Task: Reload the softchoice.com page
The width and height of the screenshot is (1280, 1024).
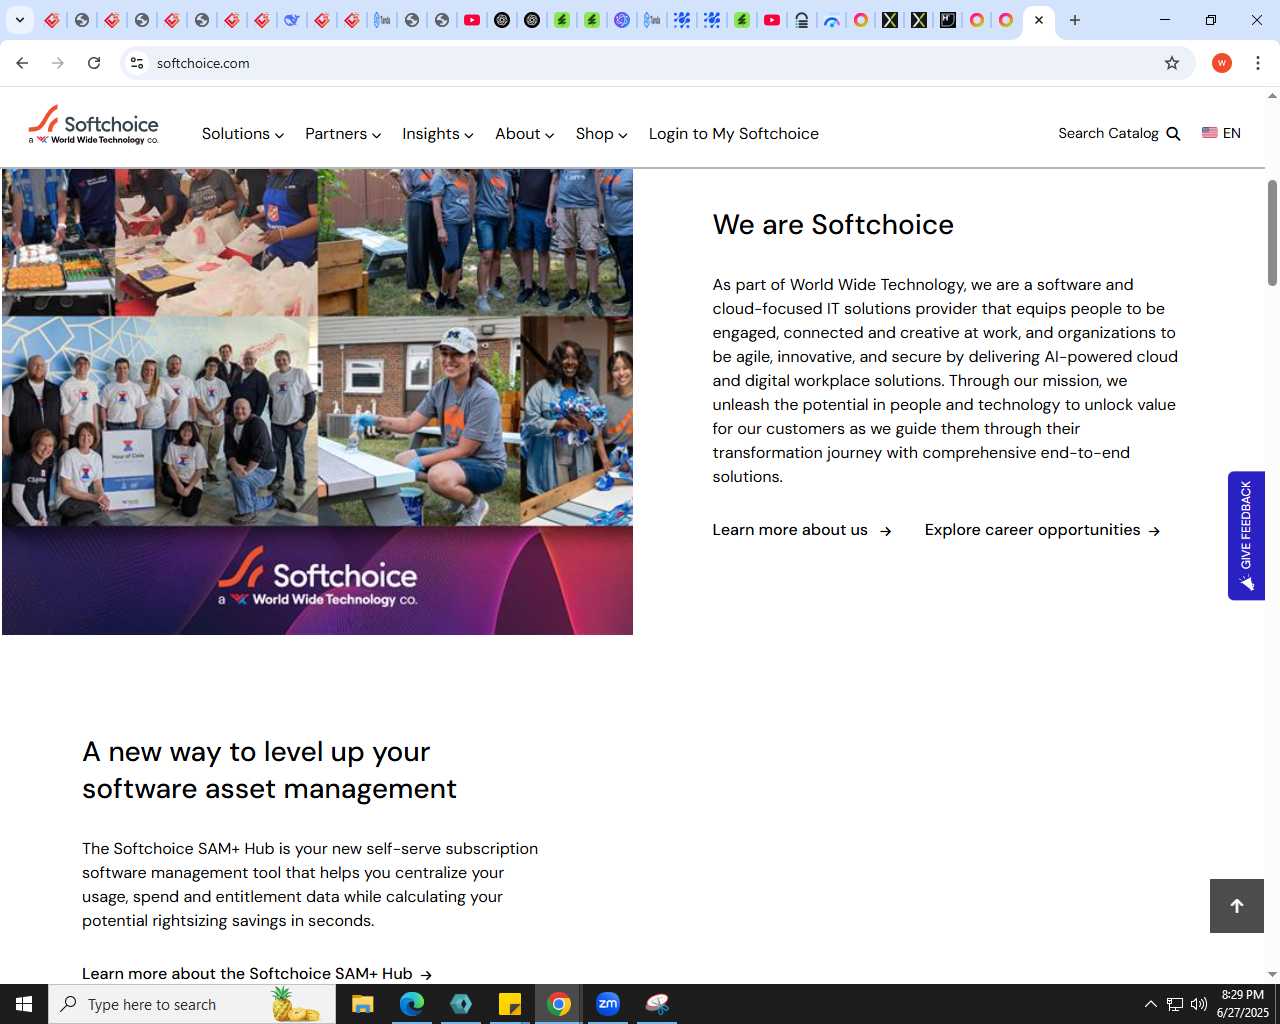Action: click(94, 63)
